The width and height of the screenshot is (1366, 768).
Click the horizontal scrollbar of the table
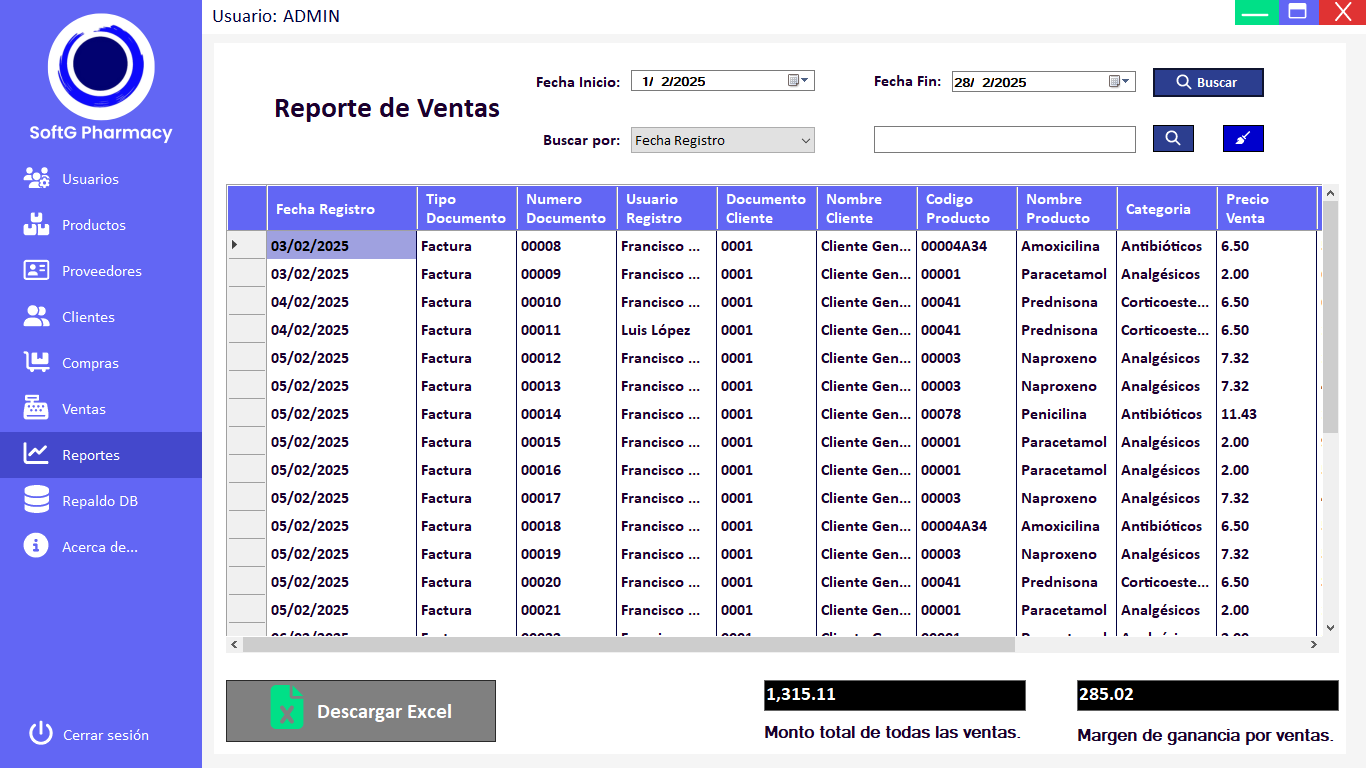coord(628,645)
